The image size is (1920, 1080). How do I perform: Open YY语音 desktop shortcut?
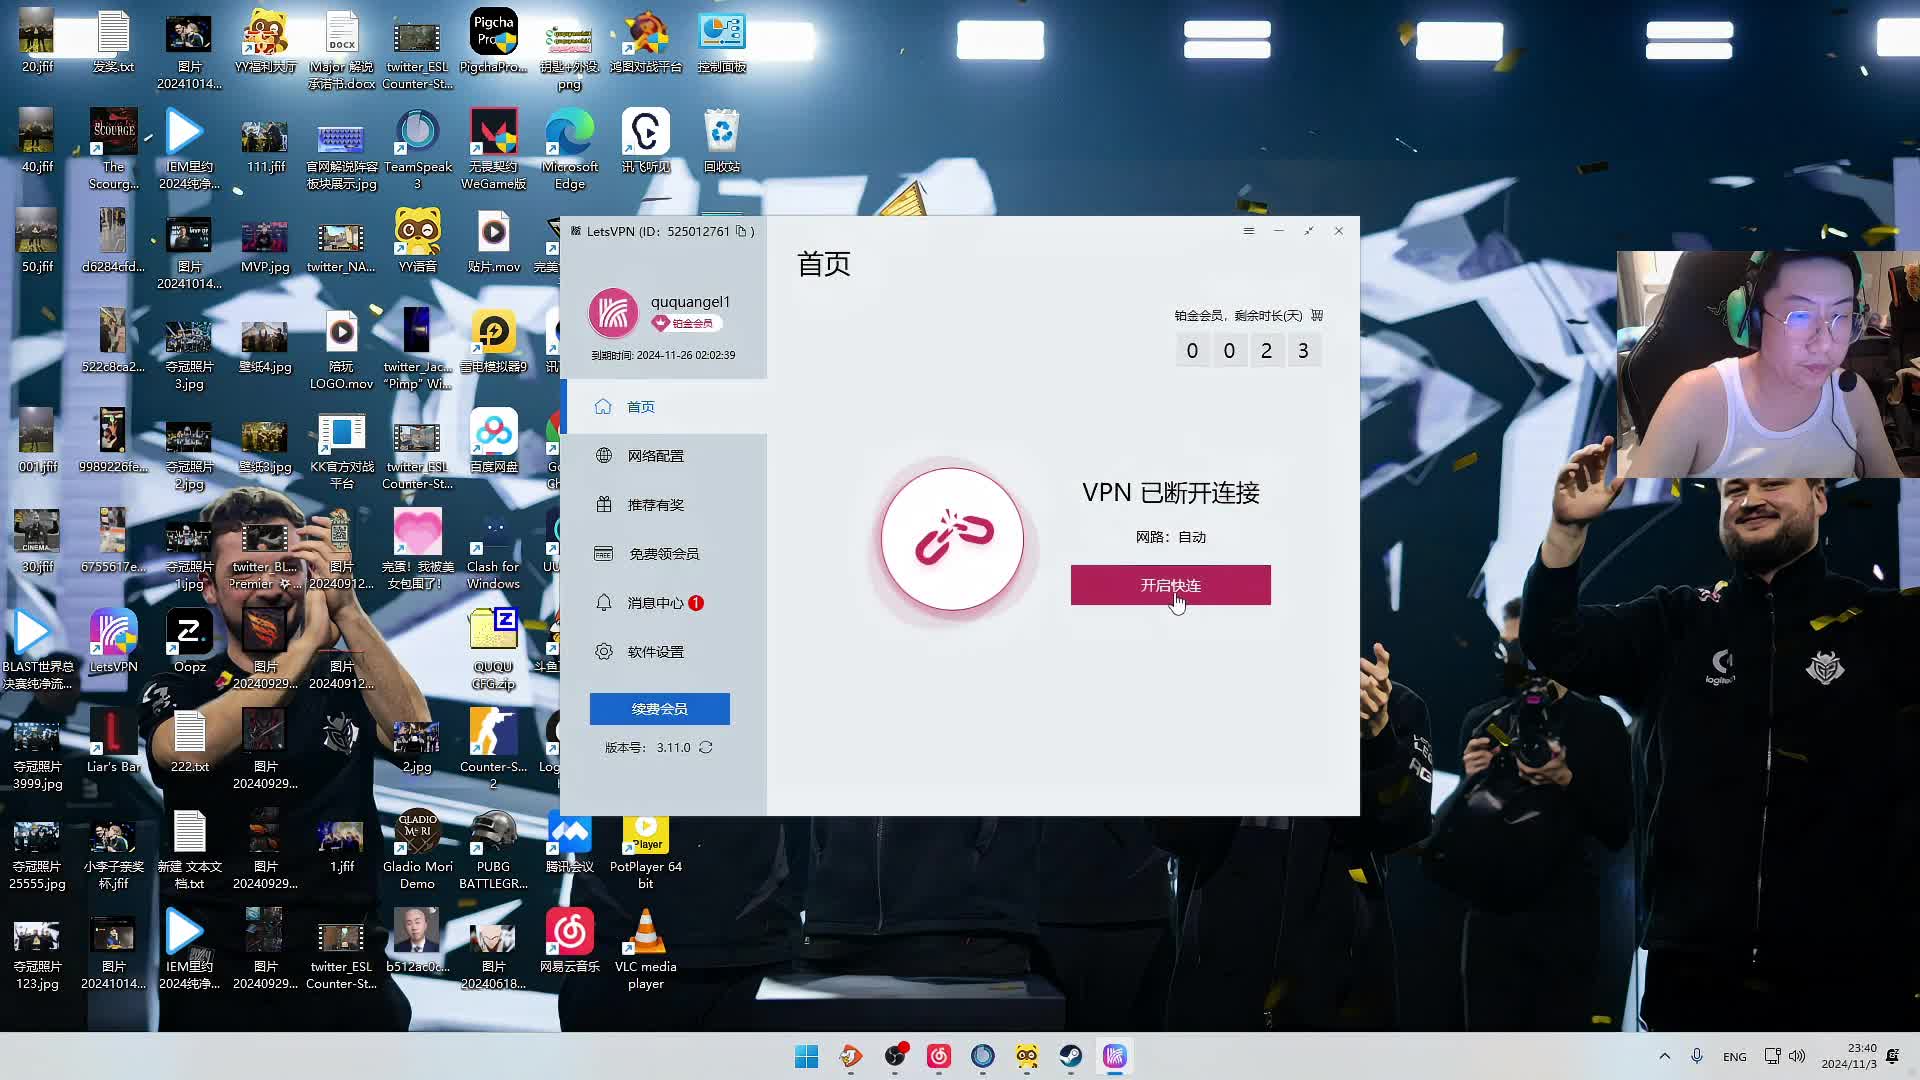(417, 242)
